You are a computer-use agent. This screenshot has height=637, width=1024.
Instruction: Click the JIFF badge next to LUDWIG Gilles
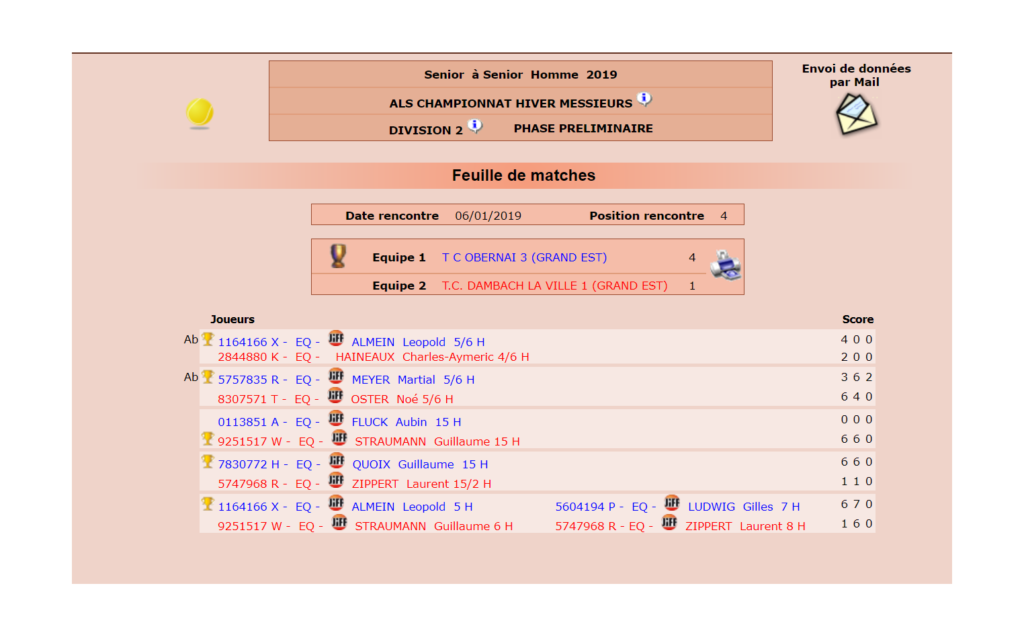(672, 504)
